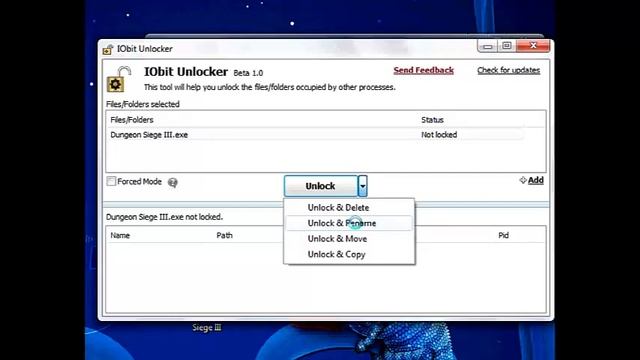The height and width of the screenshot is (360, 640).
Task: Click the Pid column header
Action: [x=503, y=236]
